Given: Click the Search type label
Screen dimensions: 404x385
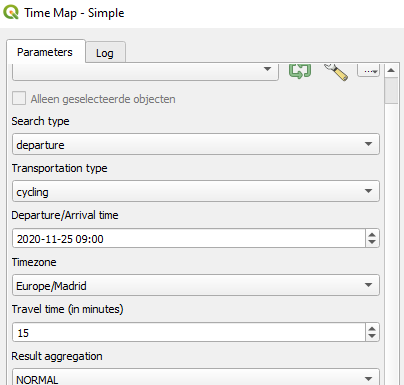Looking at the screenshot, I should 40,121.
